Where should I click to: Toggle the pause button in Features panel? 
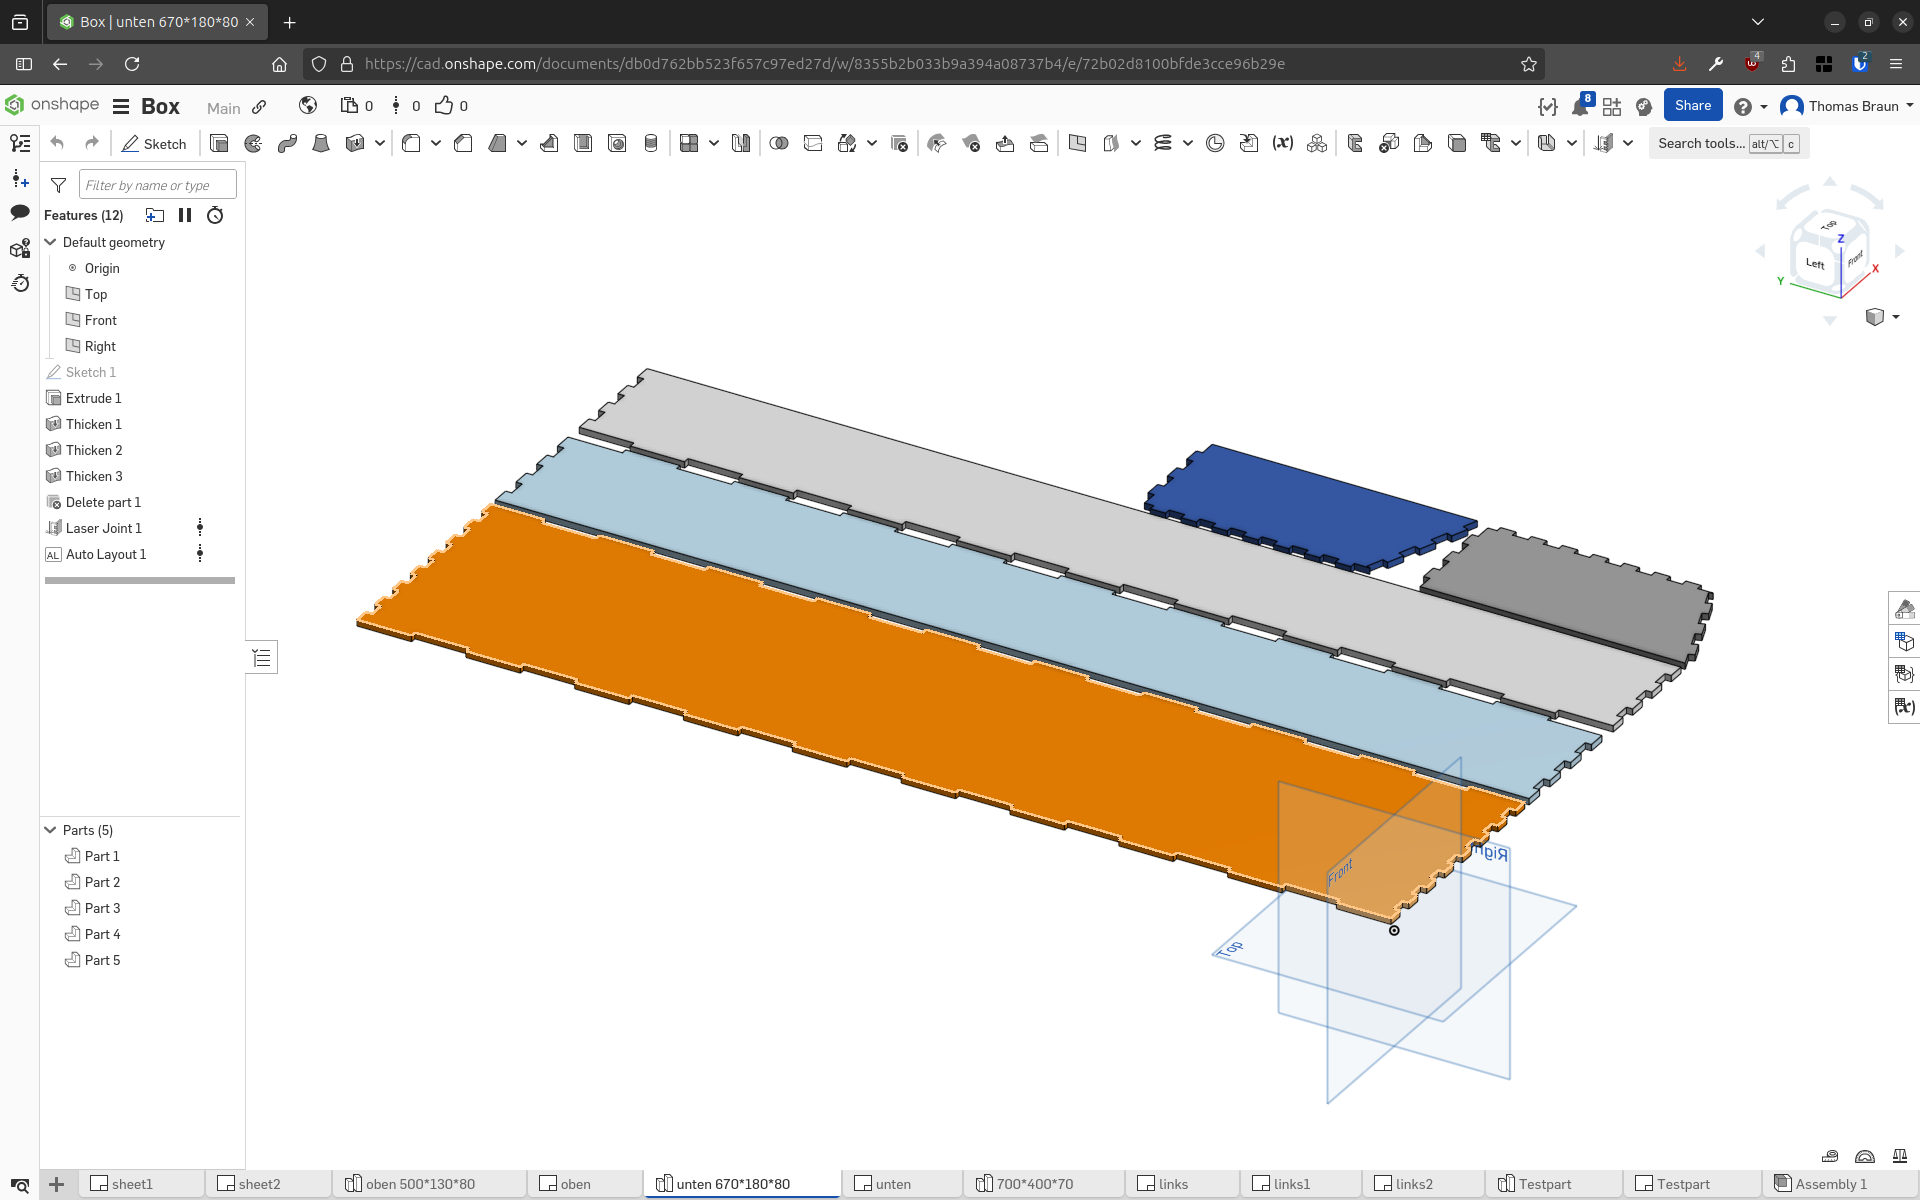(x=185, y=214)
